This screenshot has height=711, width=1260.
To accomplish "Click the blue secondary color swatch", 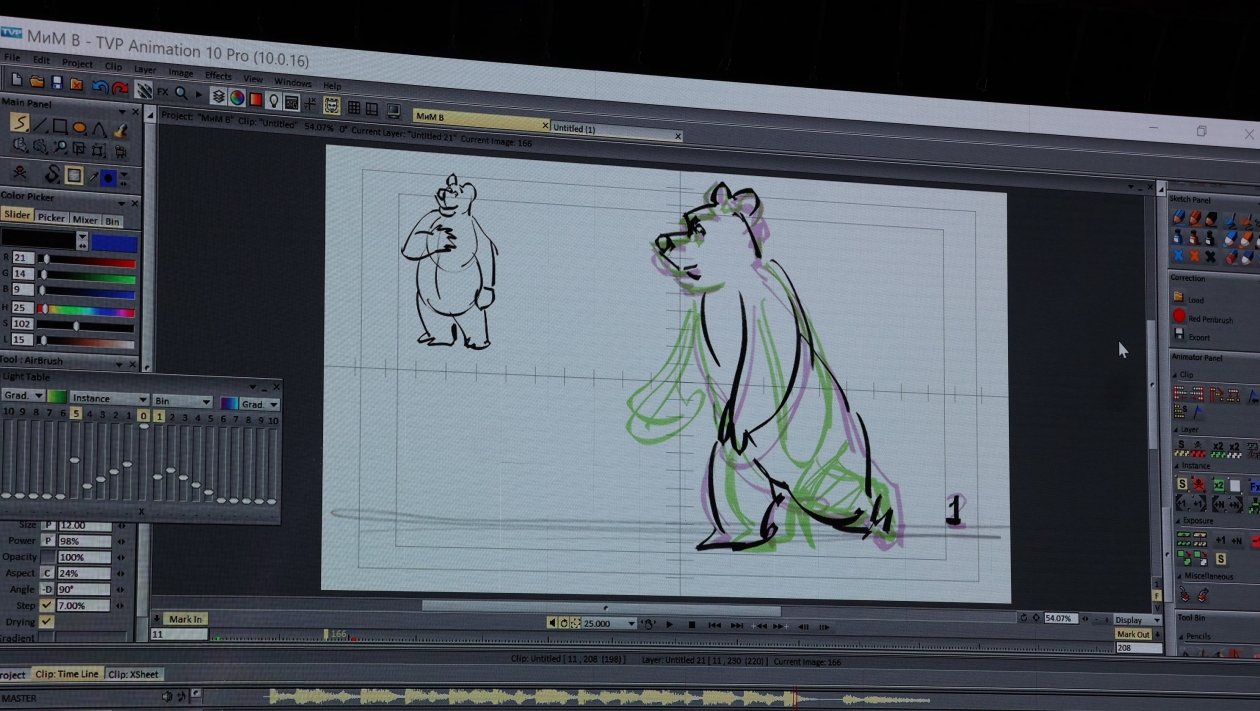I will 114,243.
